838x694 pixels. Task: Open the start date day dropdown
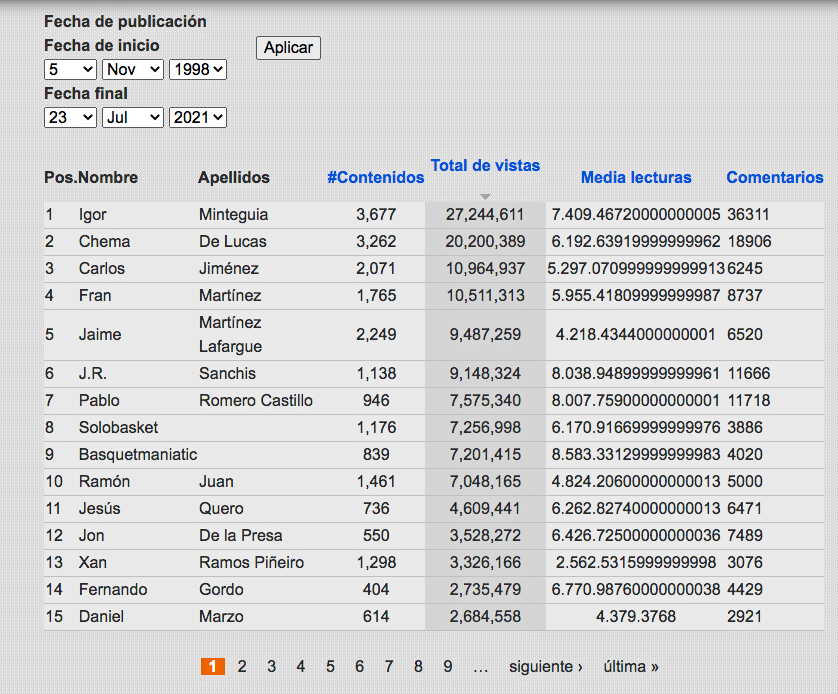point(70,69)
